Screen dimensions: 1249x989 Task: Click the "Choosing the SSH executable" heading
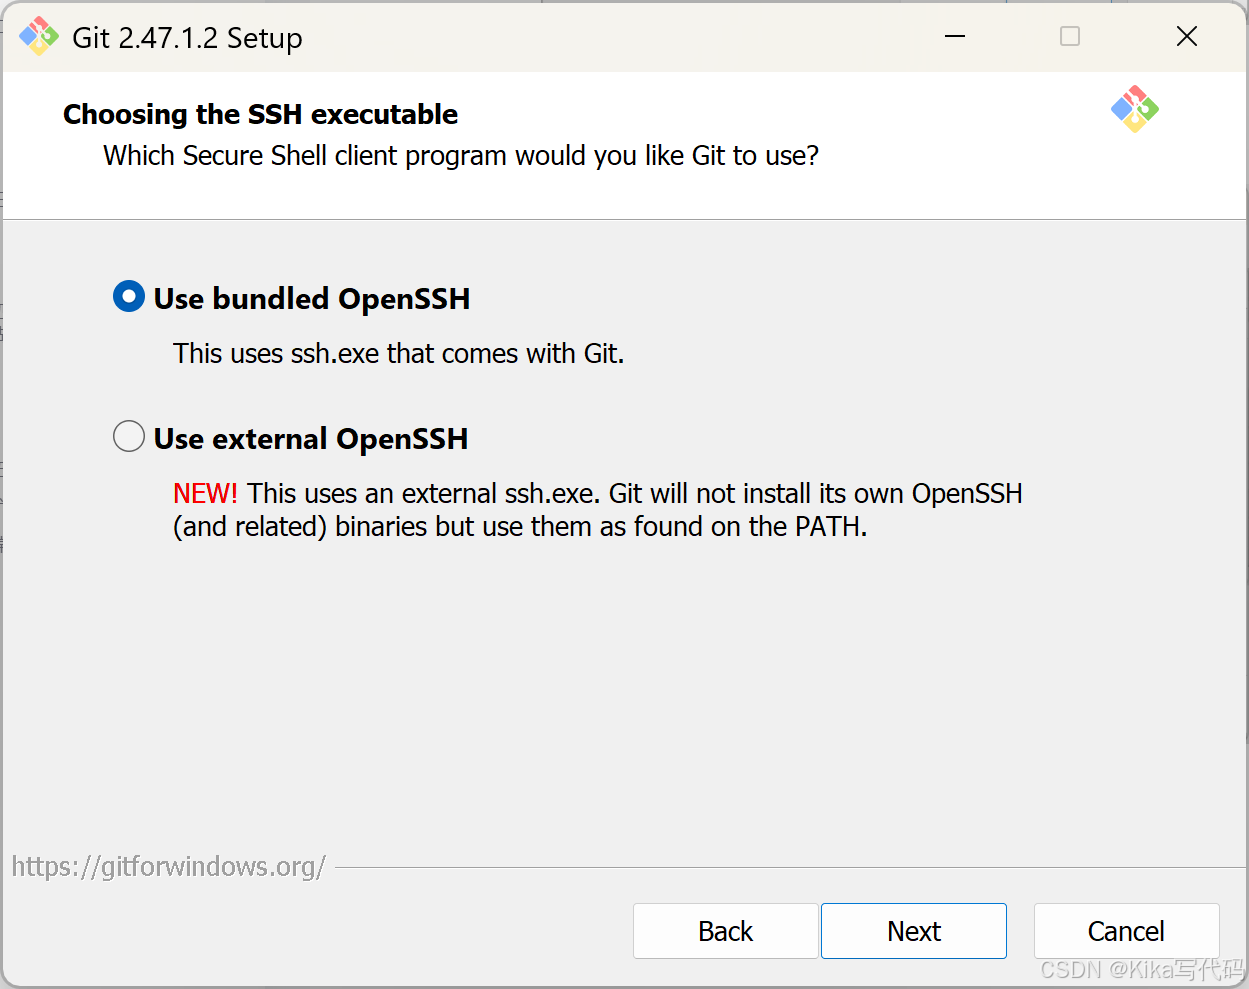260,115
